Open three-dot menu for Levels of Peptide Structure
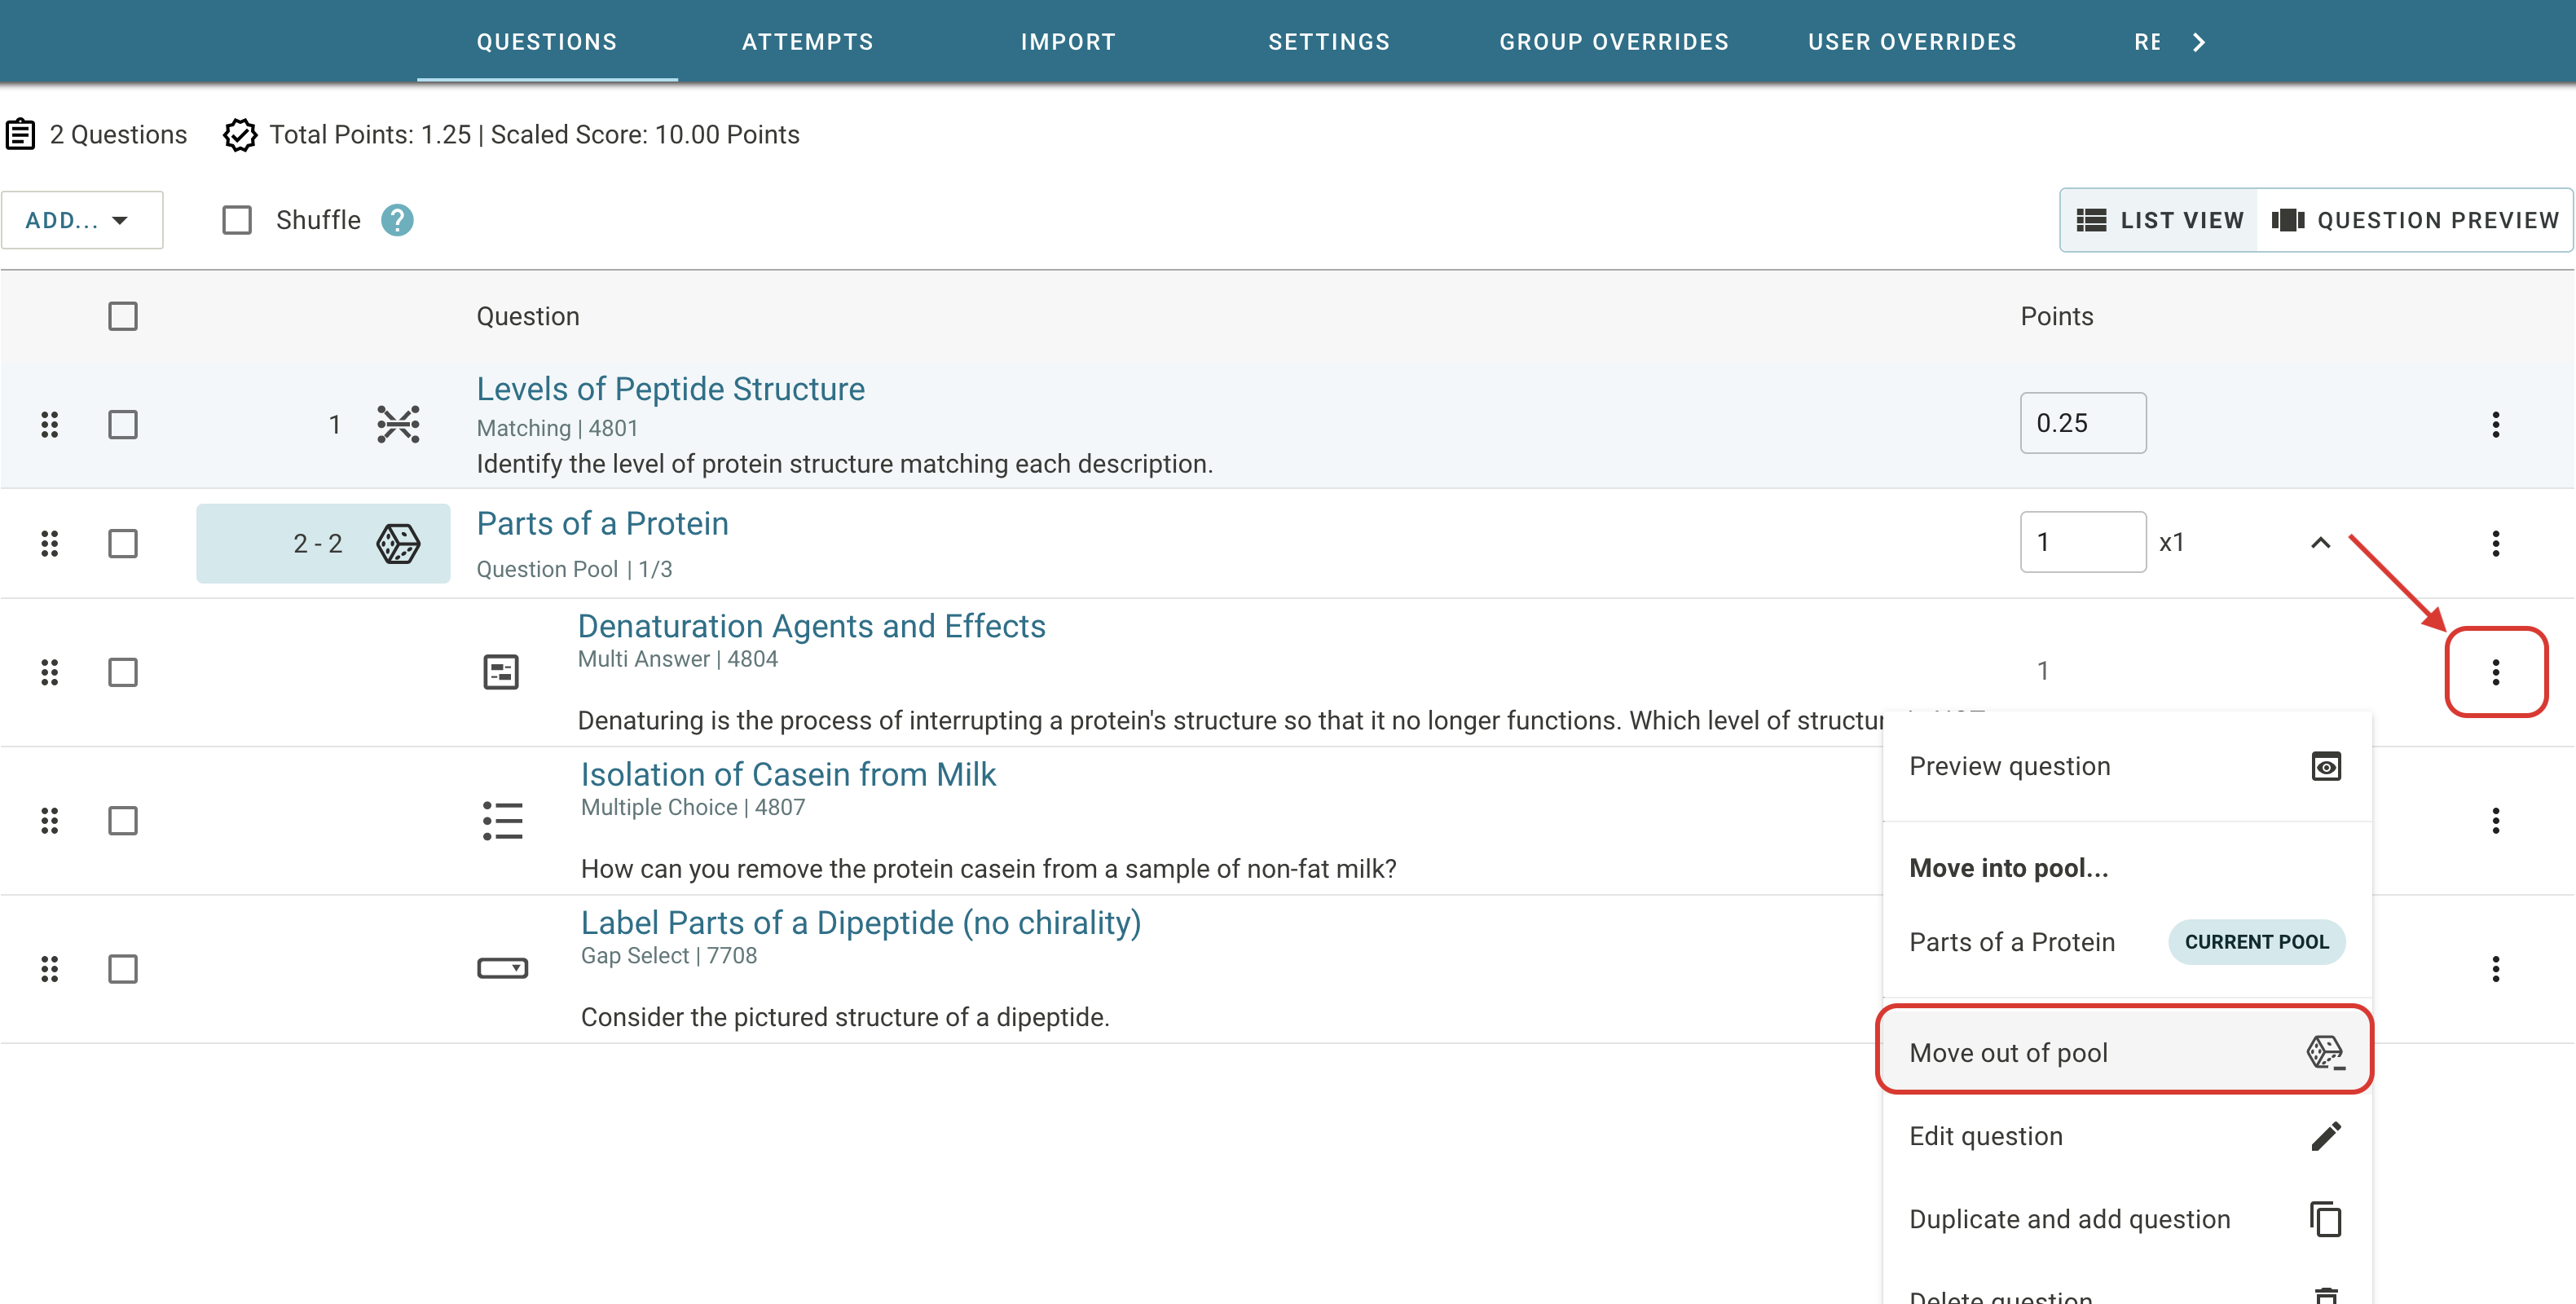 click(x=2495, y=424)
